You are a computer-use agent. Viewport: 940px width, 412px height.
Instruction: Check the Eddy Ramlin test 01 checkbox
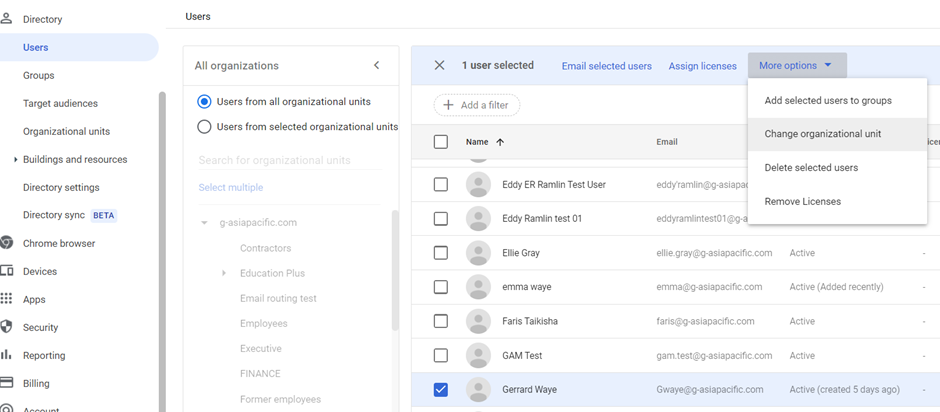point(441,219)
